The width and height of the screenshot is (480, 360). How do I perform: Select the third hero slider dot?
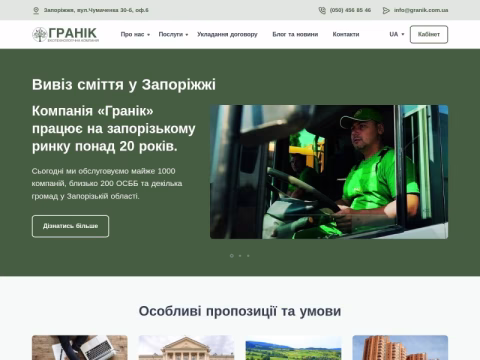pos(248,256)
